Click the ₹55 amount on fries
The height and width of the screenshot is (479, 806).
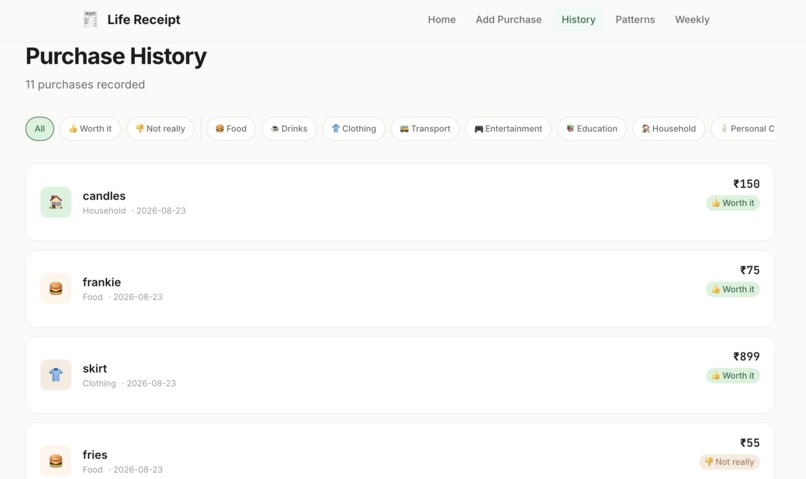(749, 443)
